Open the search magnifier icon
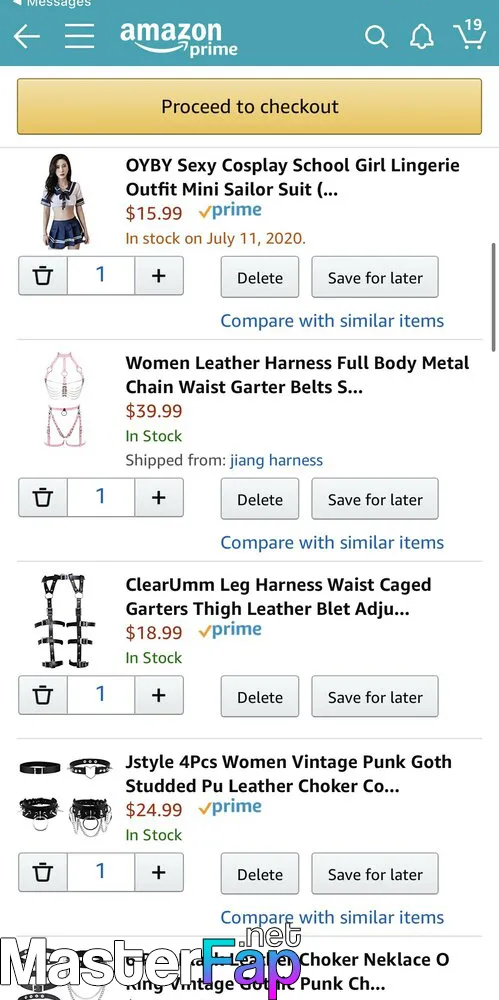The width and height of the screenshot is (499, 1000). pyautogui.click(x=376, y=37)
